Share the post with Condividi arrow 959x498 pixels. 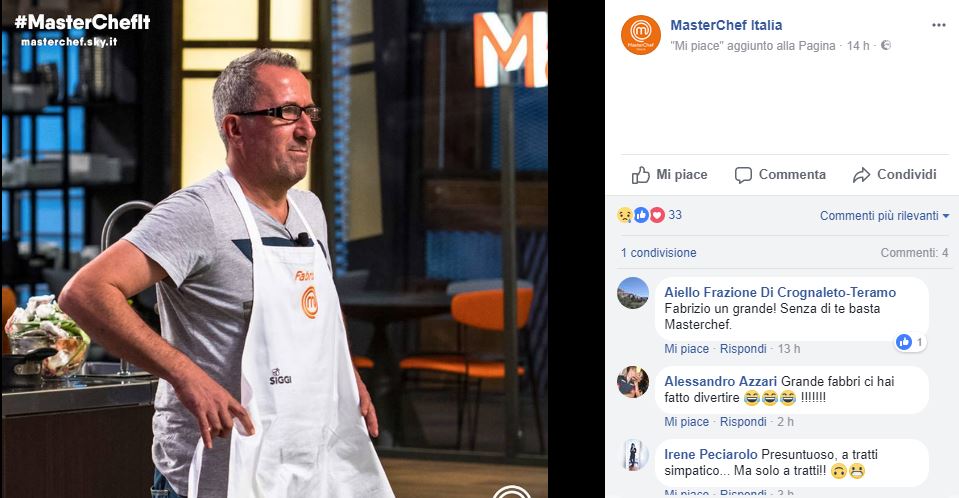[894, 175]
